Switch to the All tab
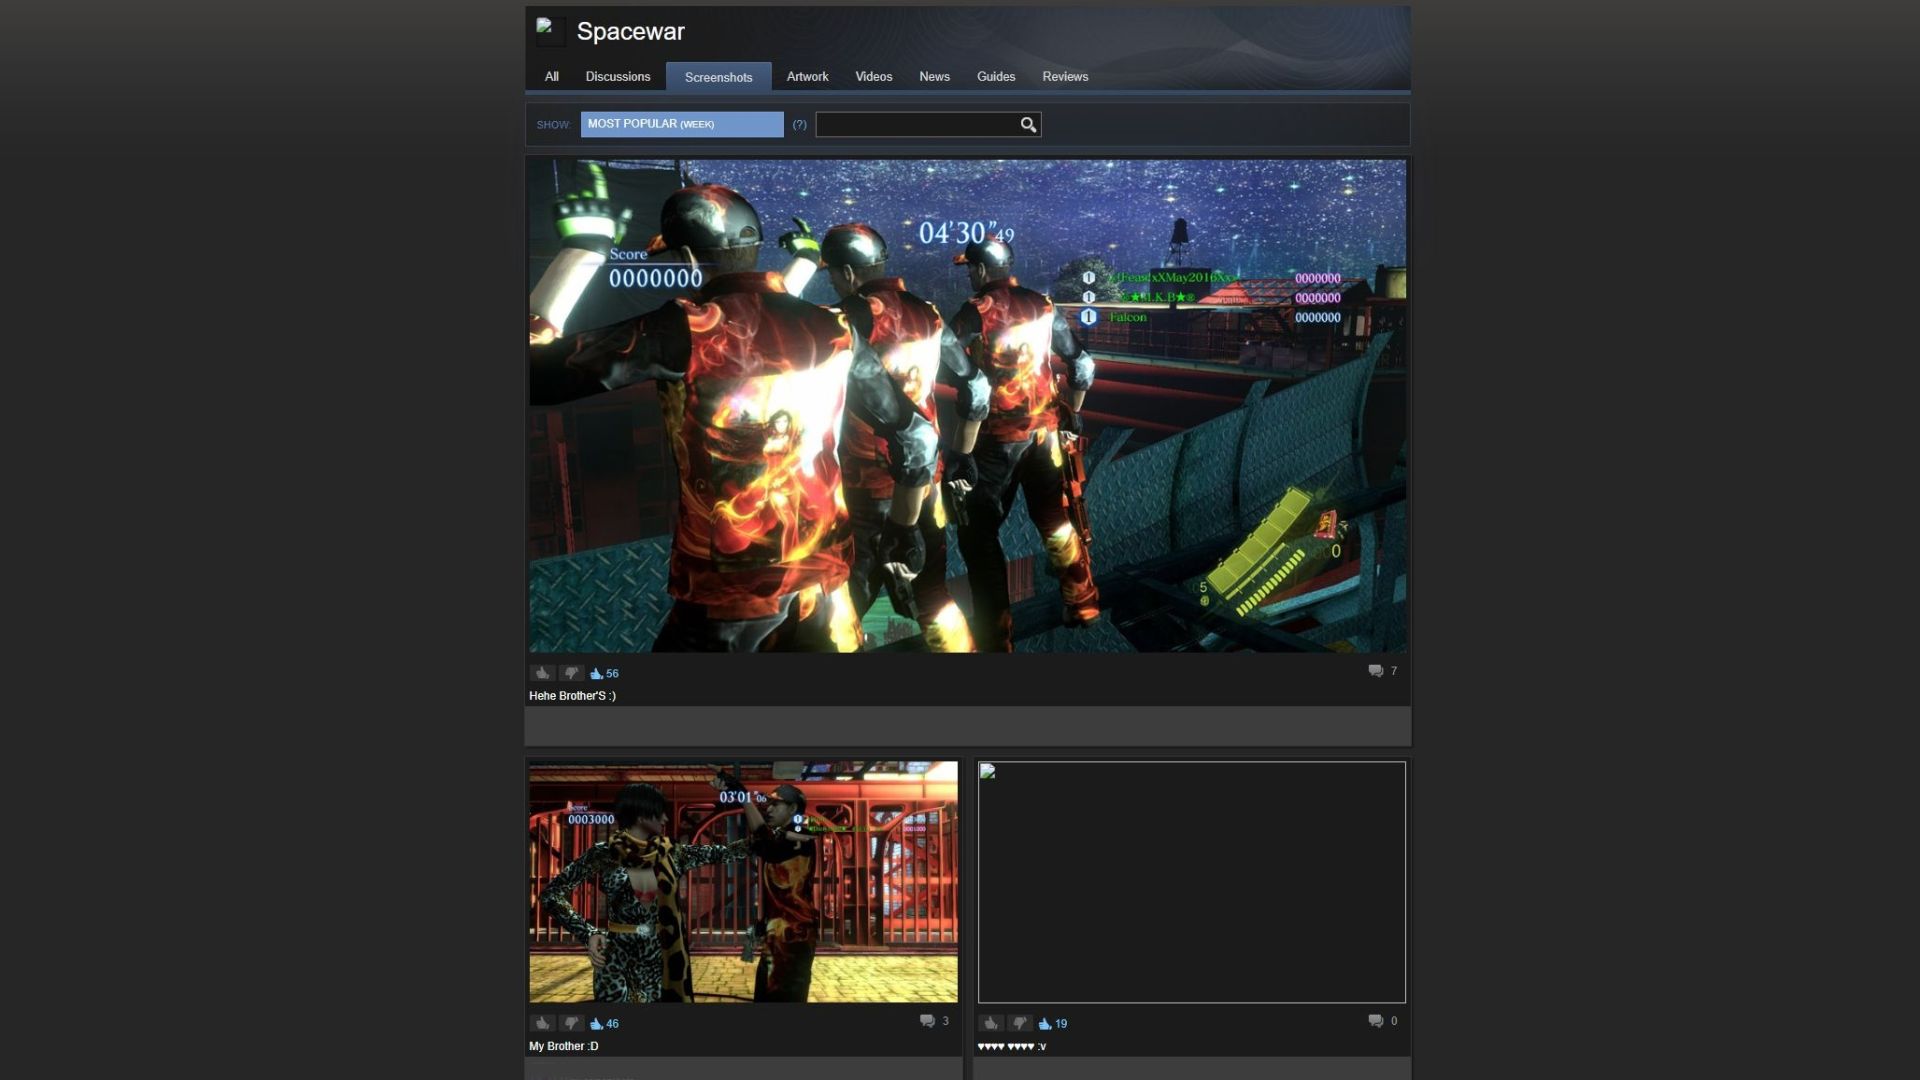 551,76
